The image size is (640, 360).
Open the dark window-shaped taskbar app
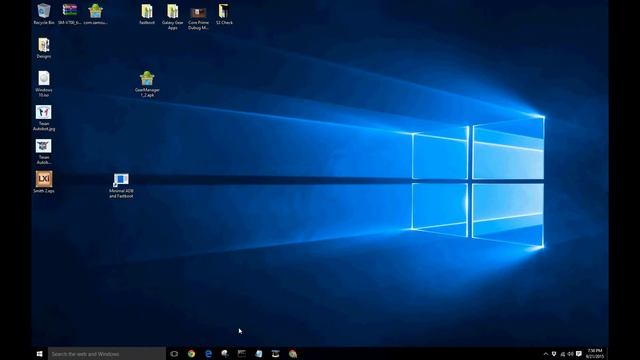[x=242, y=354]
